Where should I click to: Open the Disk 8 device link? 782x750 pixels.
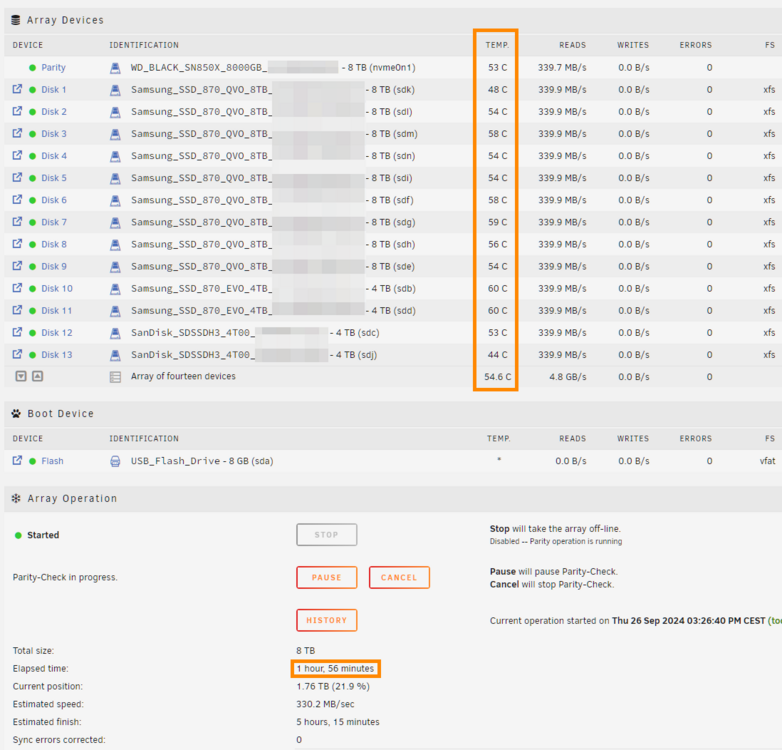tap(54, 244)
